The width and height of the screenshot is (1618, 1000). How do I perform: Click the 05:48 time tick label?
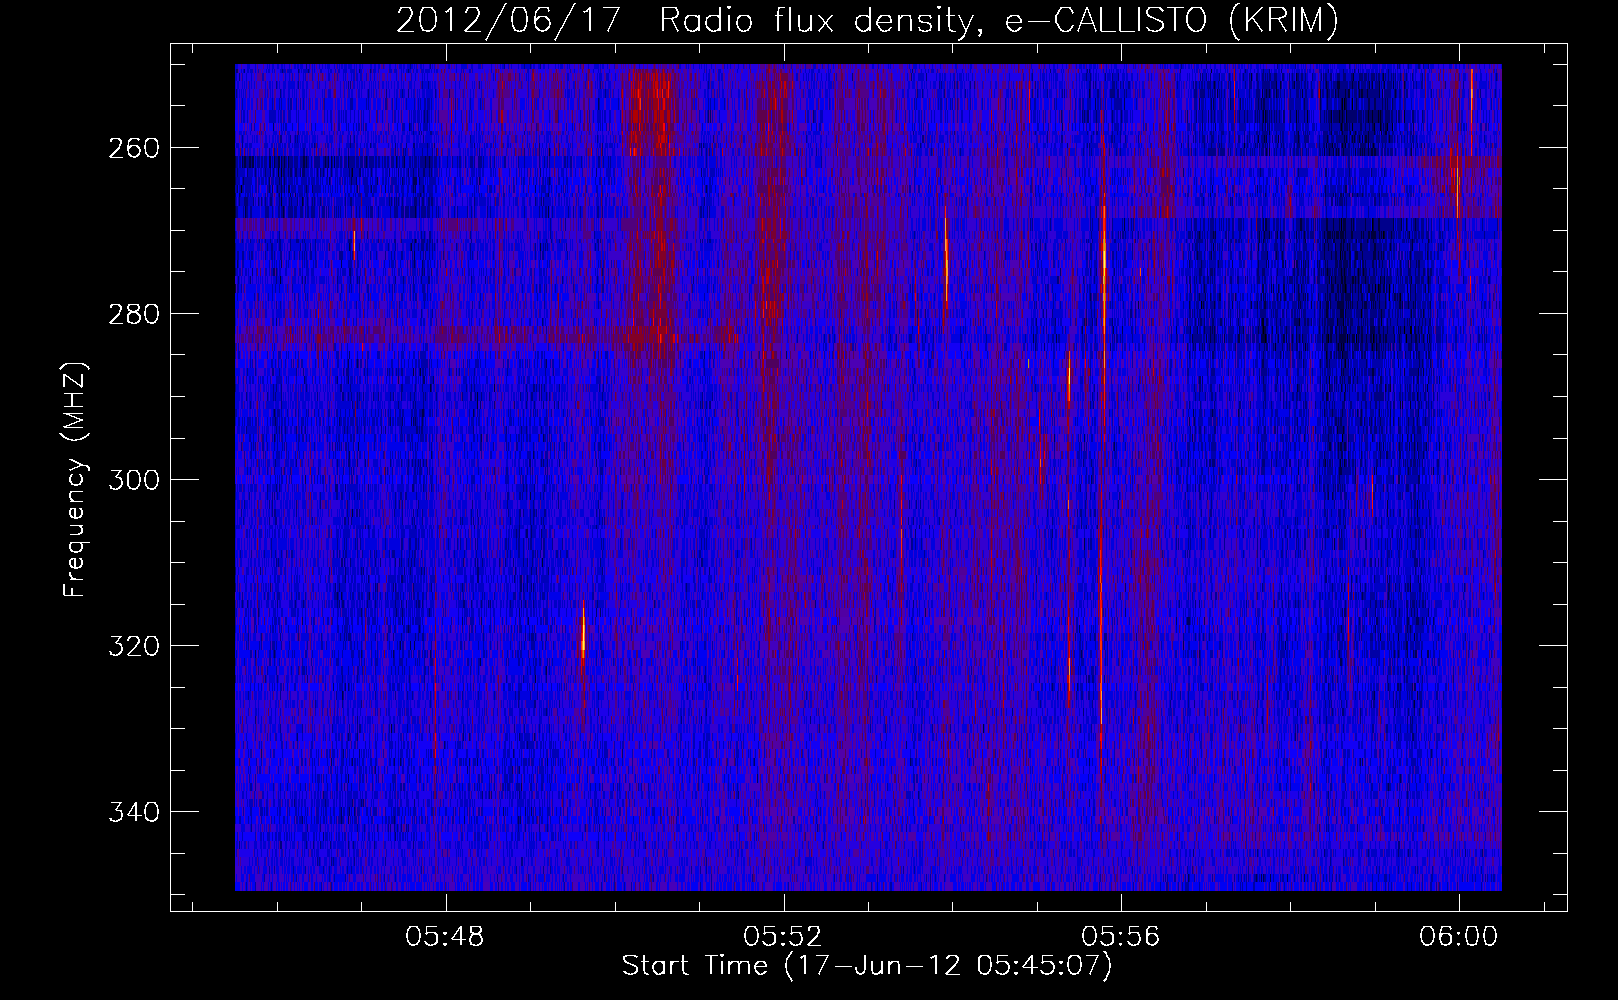coord(445,937)
